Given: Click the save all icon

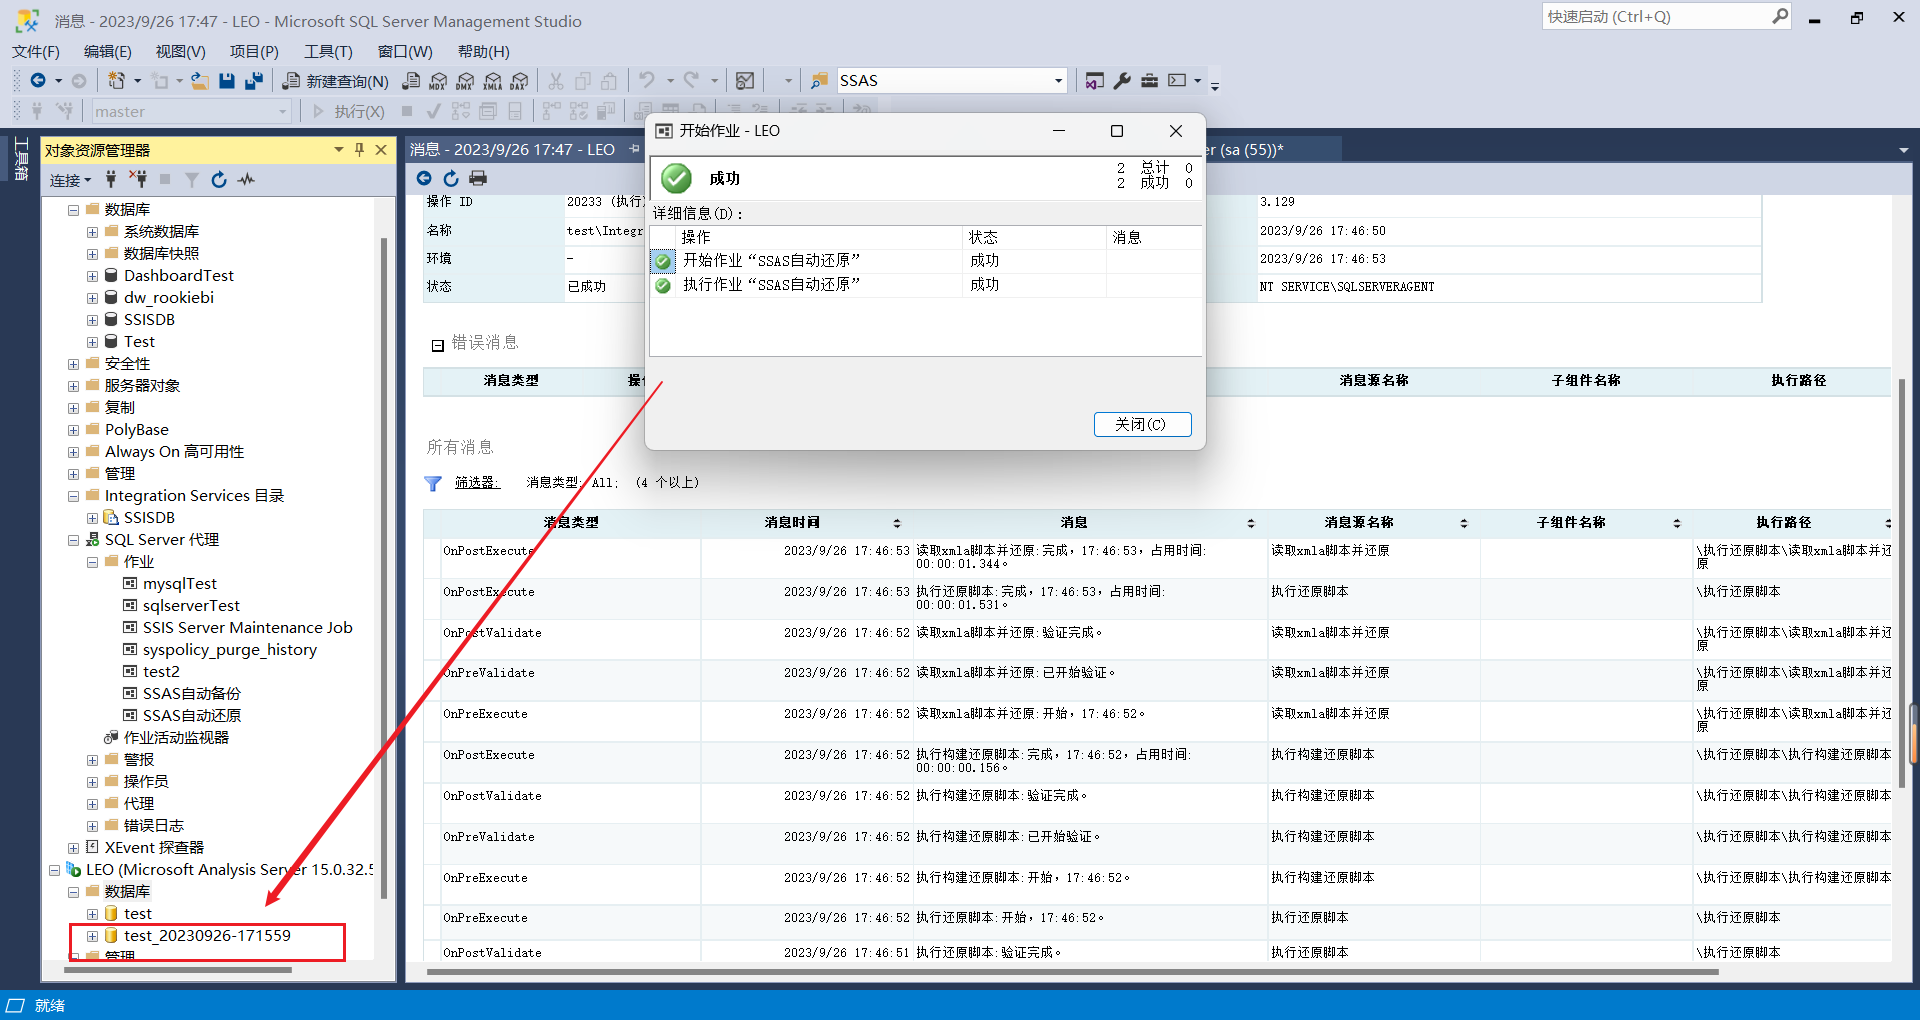Looking at the screenshot, I should pyautogui.click(x=254, y=81).
